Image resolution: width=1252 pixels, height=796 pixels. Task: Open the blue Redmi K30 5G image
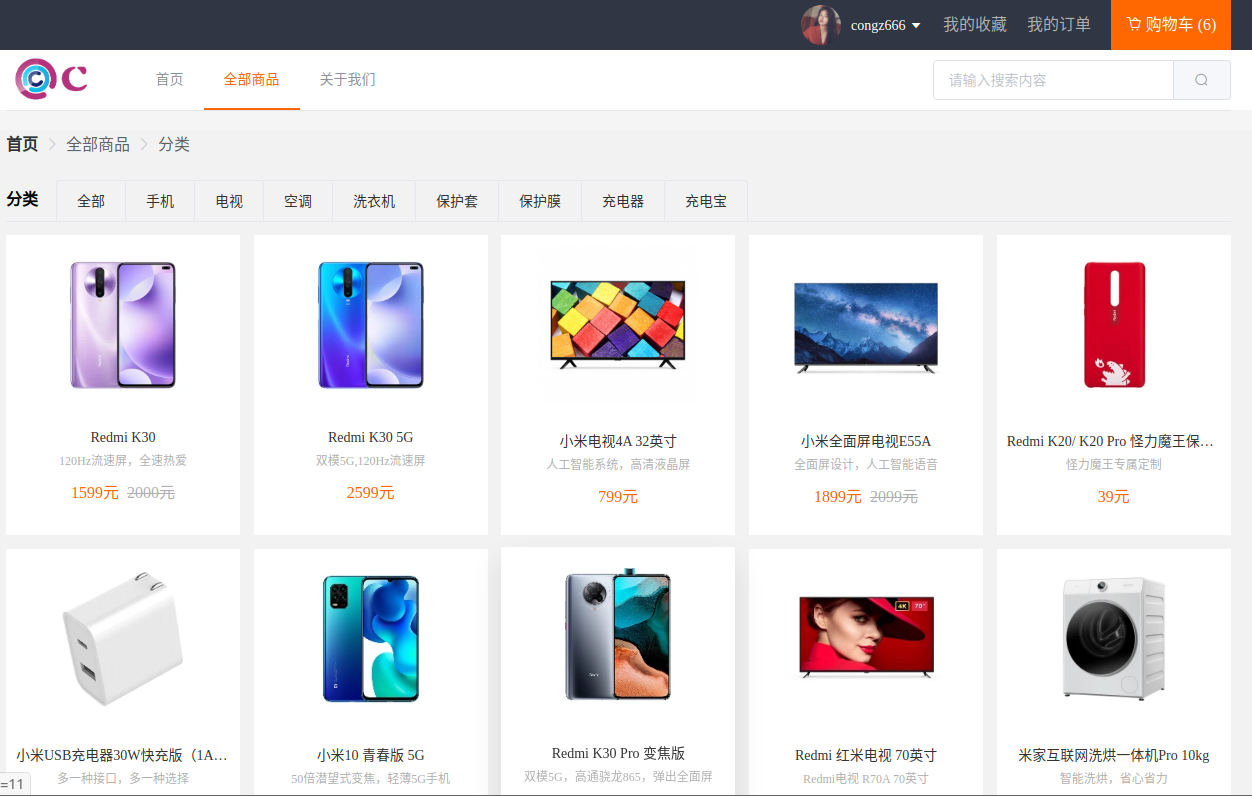click(371, 325)
